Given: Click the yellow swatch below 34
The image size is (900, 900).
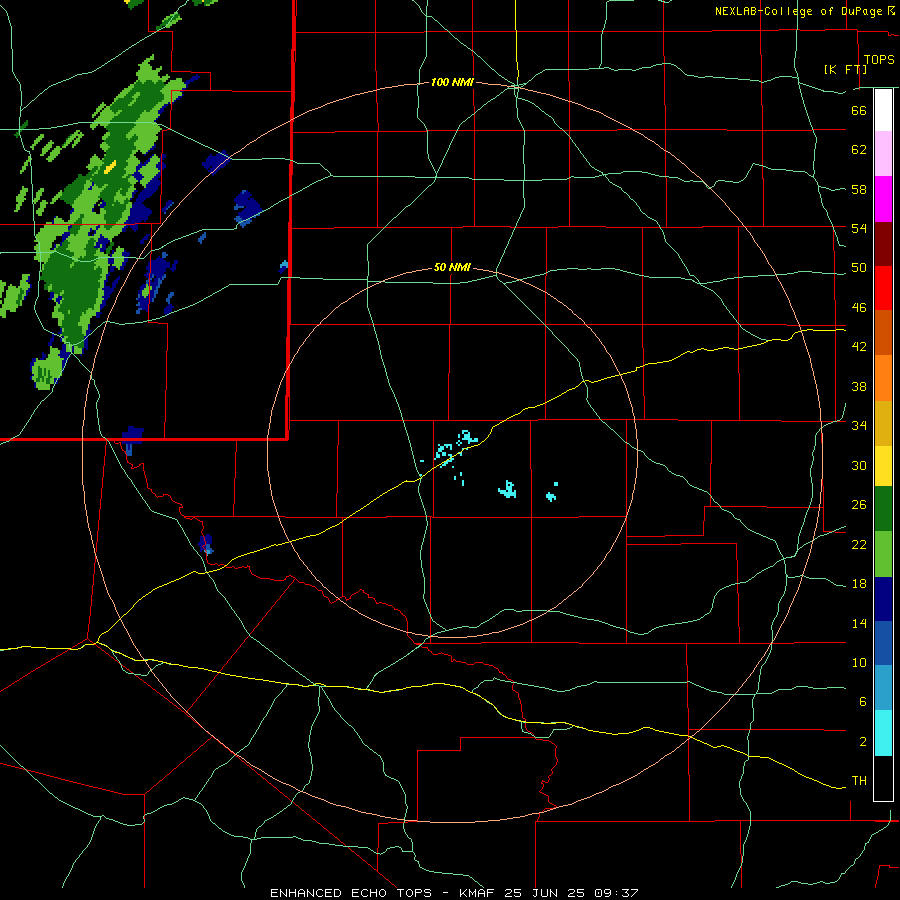Looking at the screenshot, I should click(x=883, y=466).
